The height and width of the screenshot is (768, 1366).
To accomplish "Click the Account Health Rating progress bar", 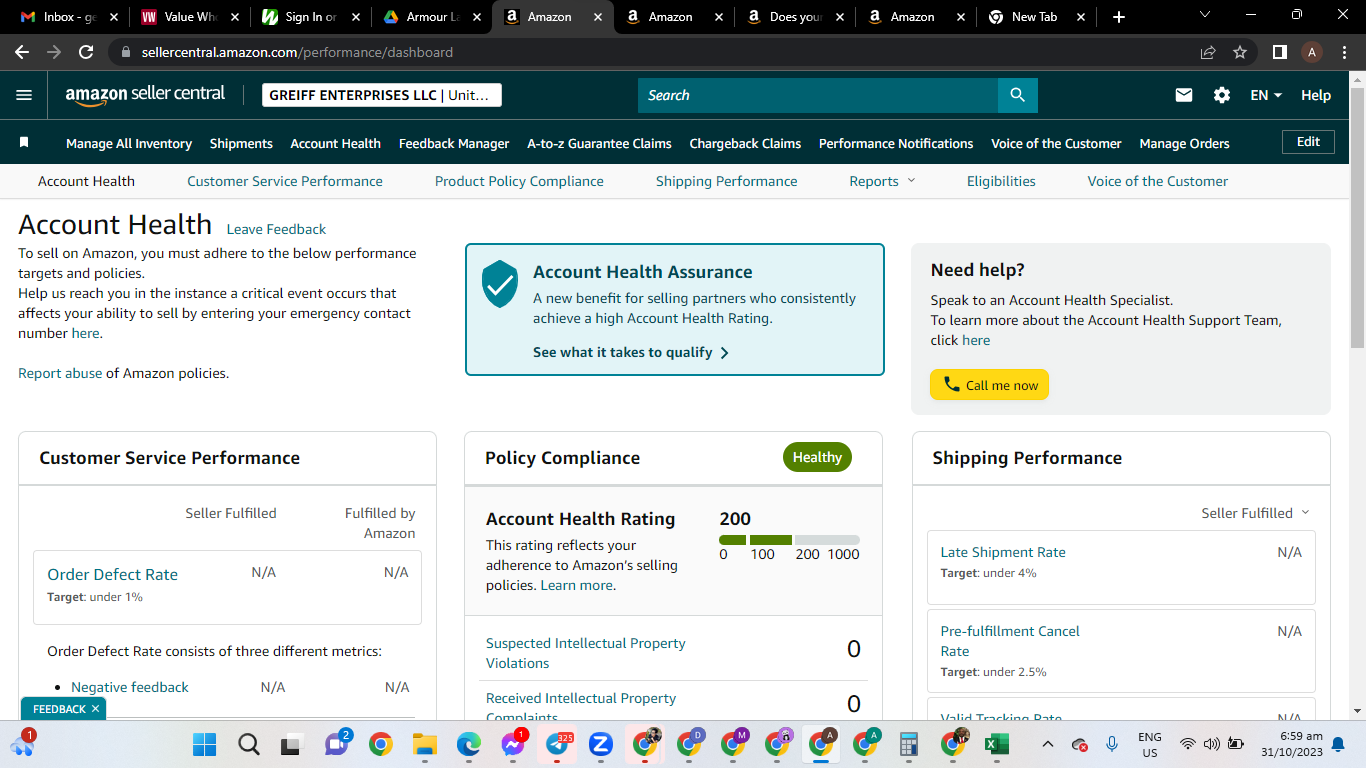I will pos(789,540).
